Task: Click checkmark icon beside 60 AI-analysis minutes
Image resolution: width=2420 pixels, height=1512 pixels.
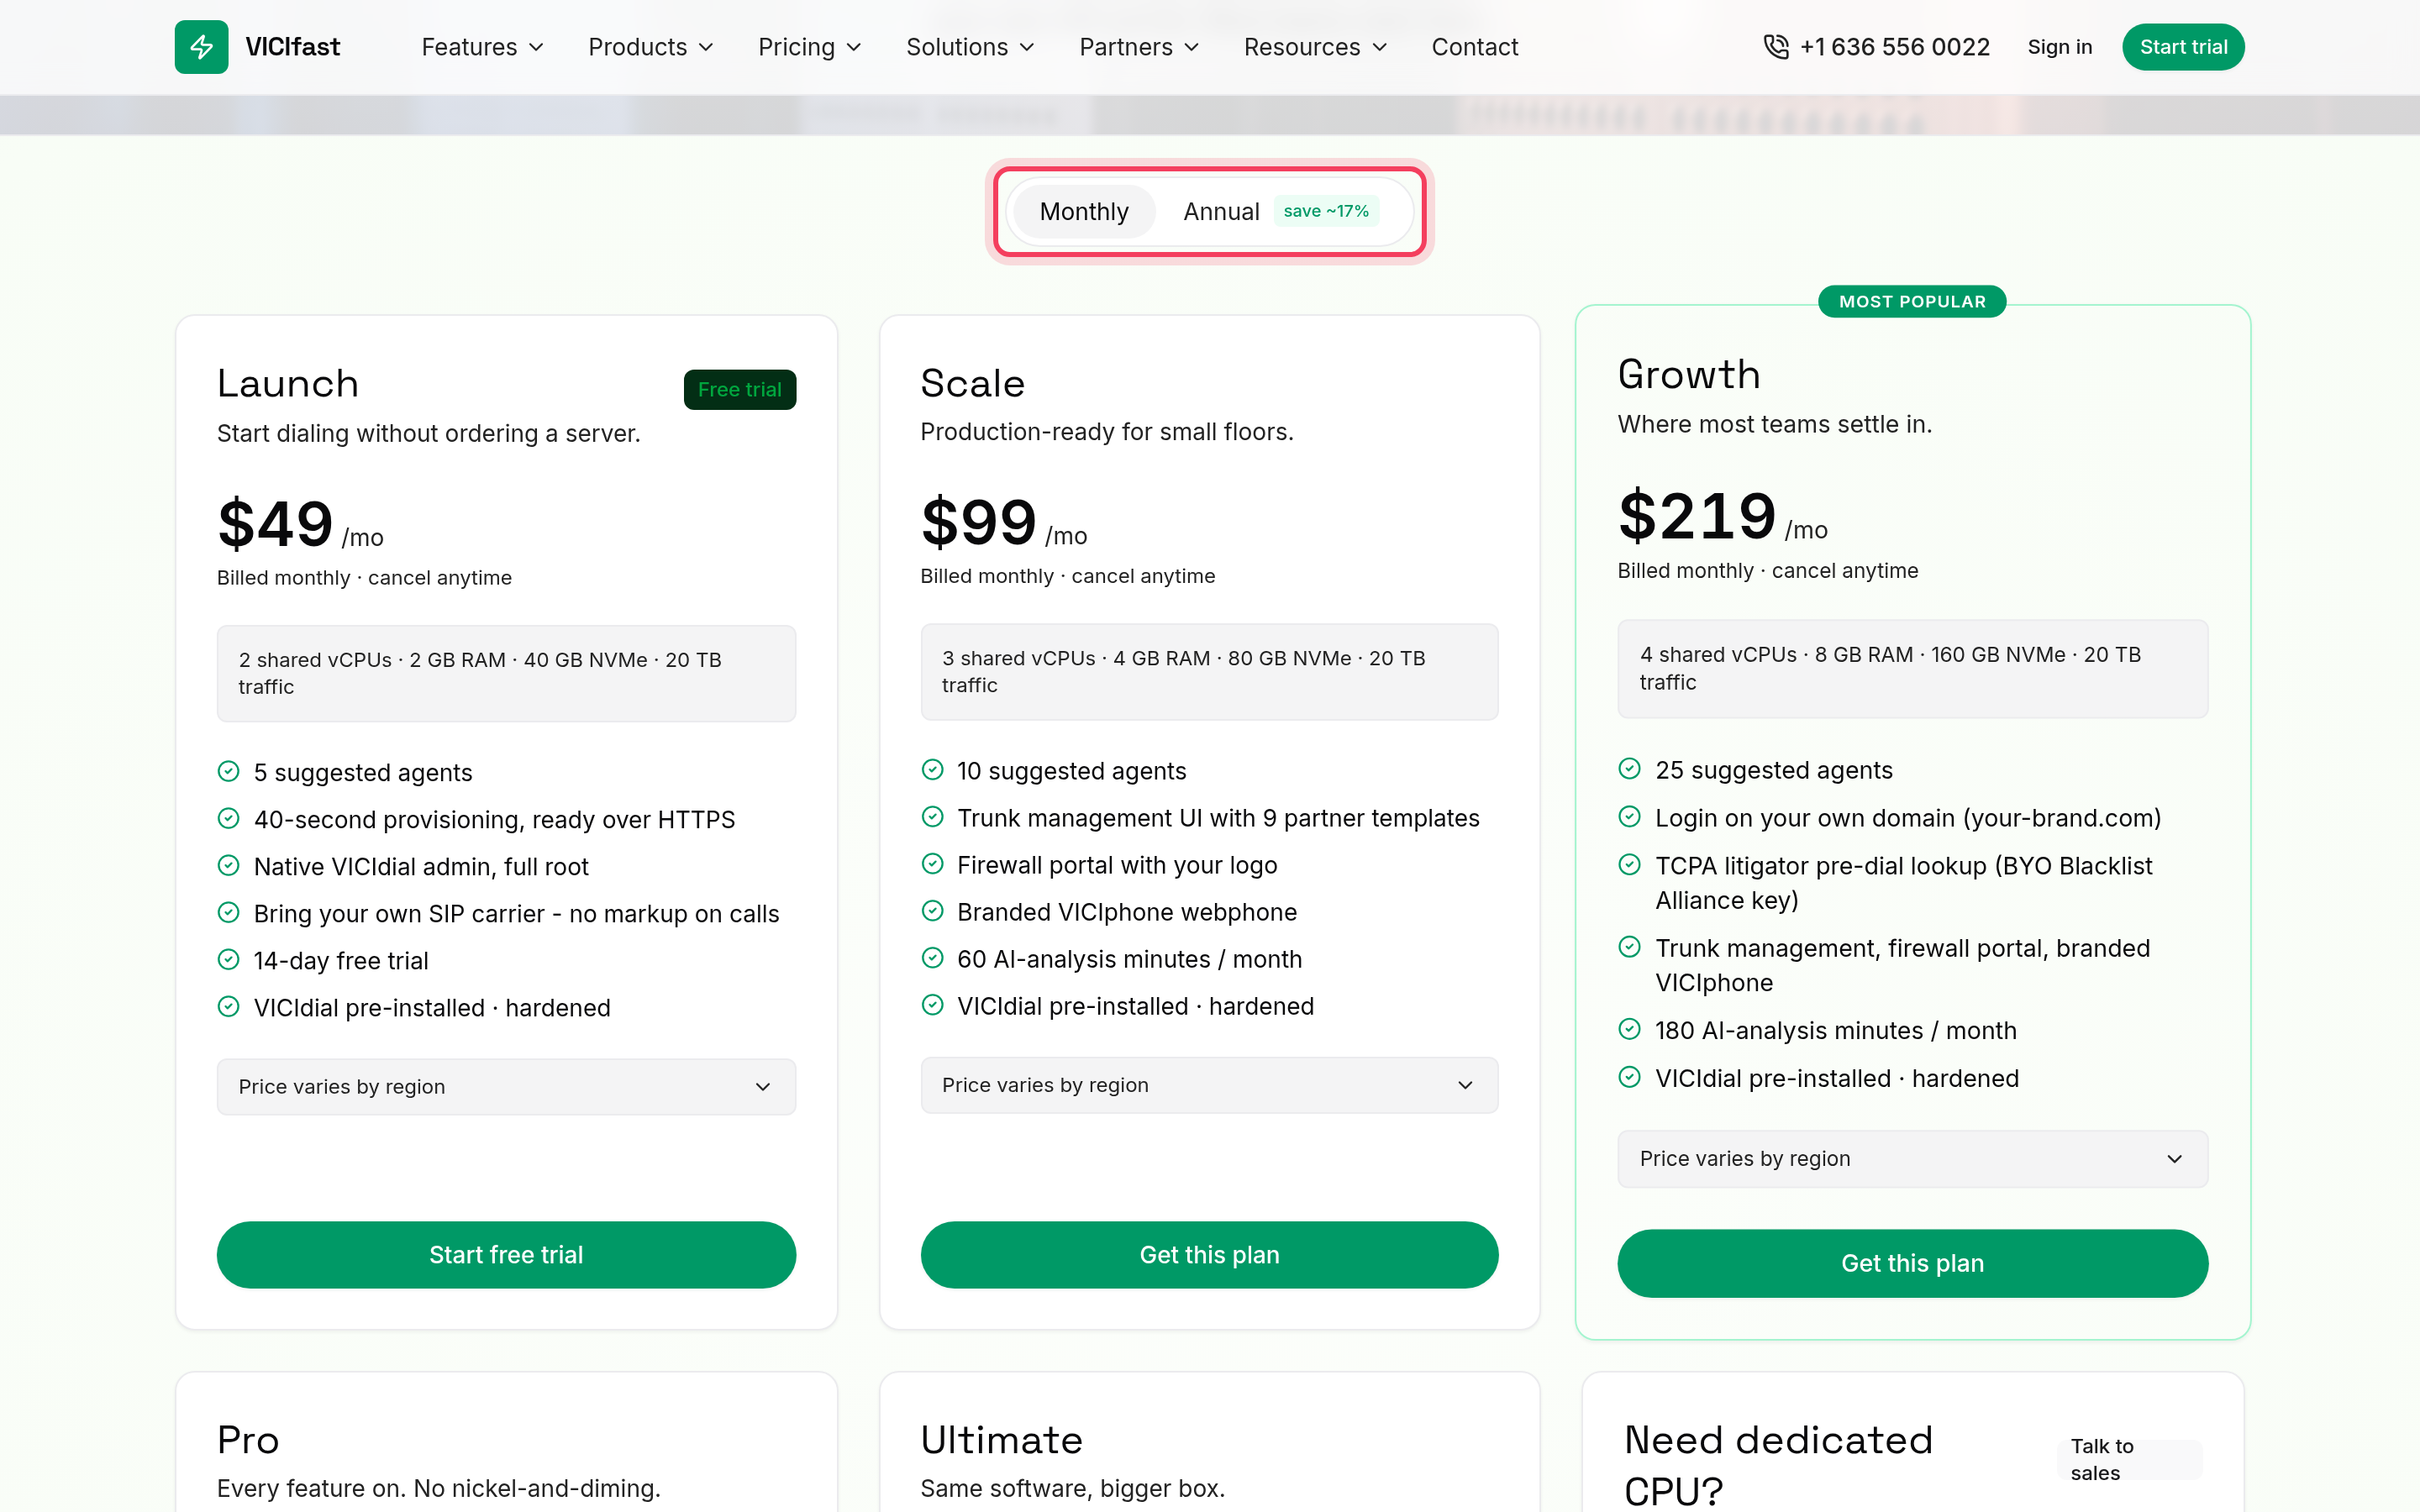Action: [932, 957]
